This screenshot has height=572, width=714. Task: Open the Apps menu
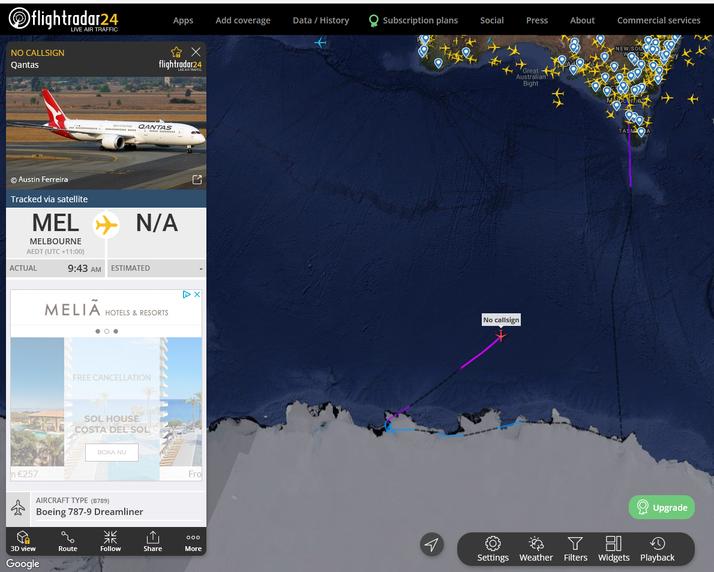pos(183,20)
